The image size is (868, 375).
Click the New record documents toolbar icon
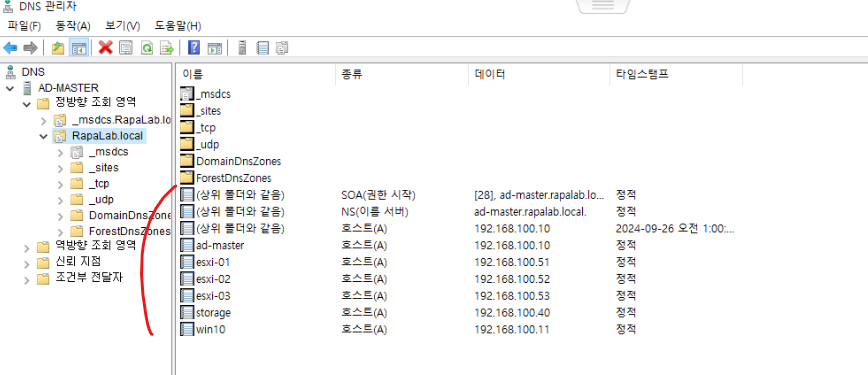tap(282, 48)
